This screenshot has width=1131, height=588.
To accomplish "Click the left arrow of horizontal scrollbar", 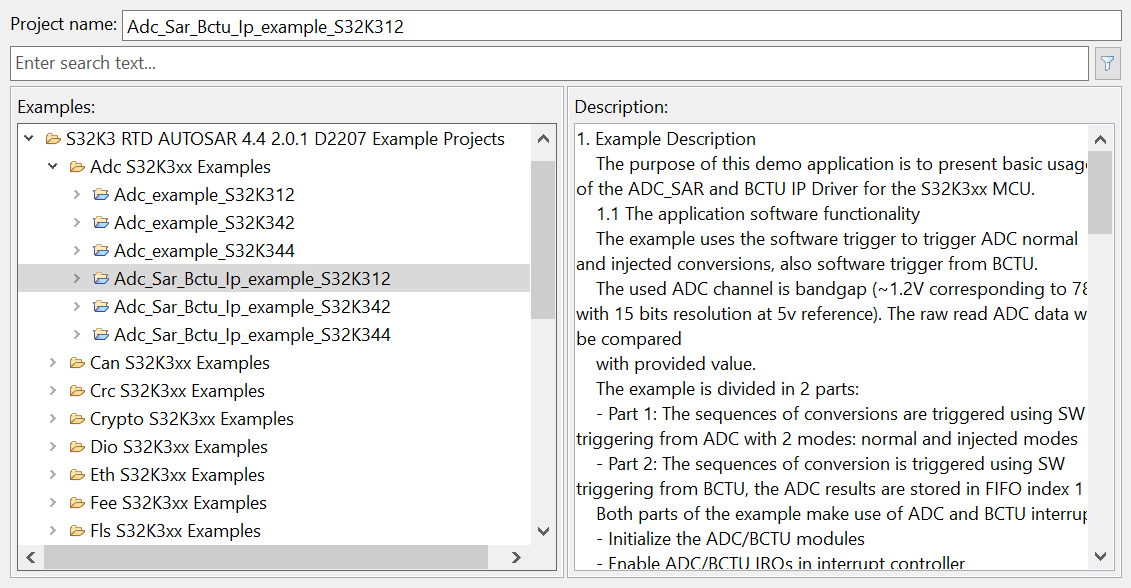I will point(31,557).
